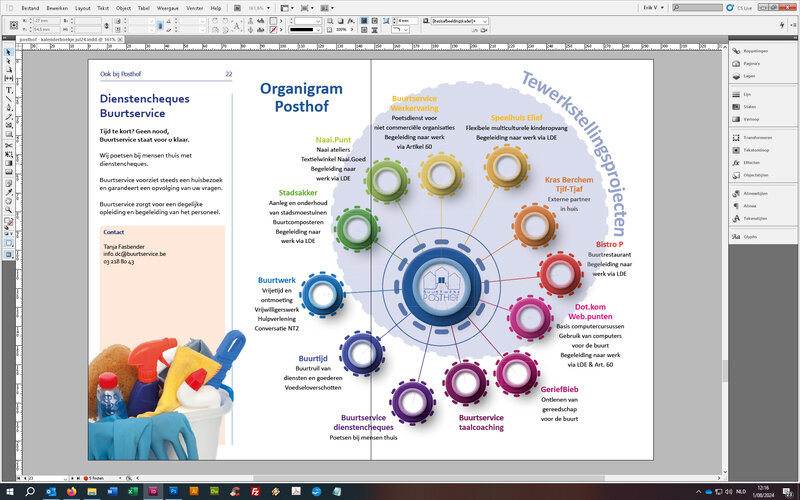Screen dimensions: 800x500
Task: Select the Scissors tool
Action: point(9,145)
